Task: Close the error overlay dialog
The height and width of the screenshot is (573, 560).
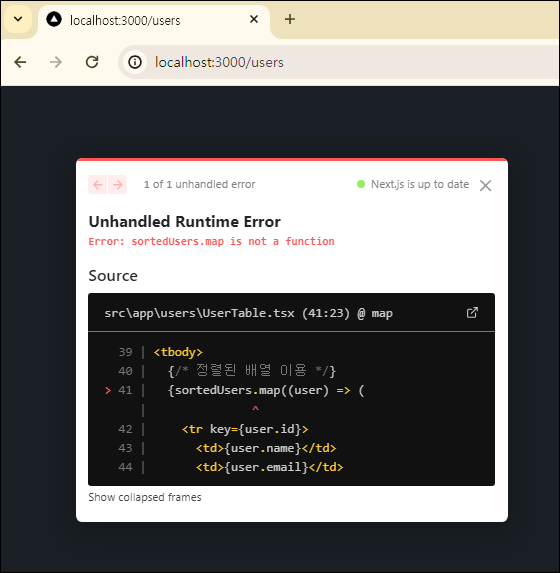Action: click(485, 186)
